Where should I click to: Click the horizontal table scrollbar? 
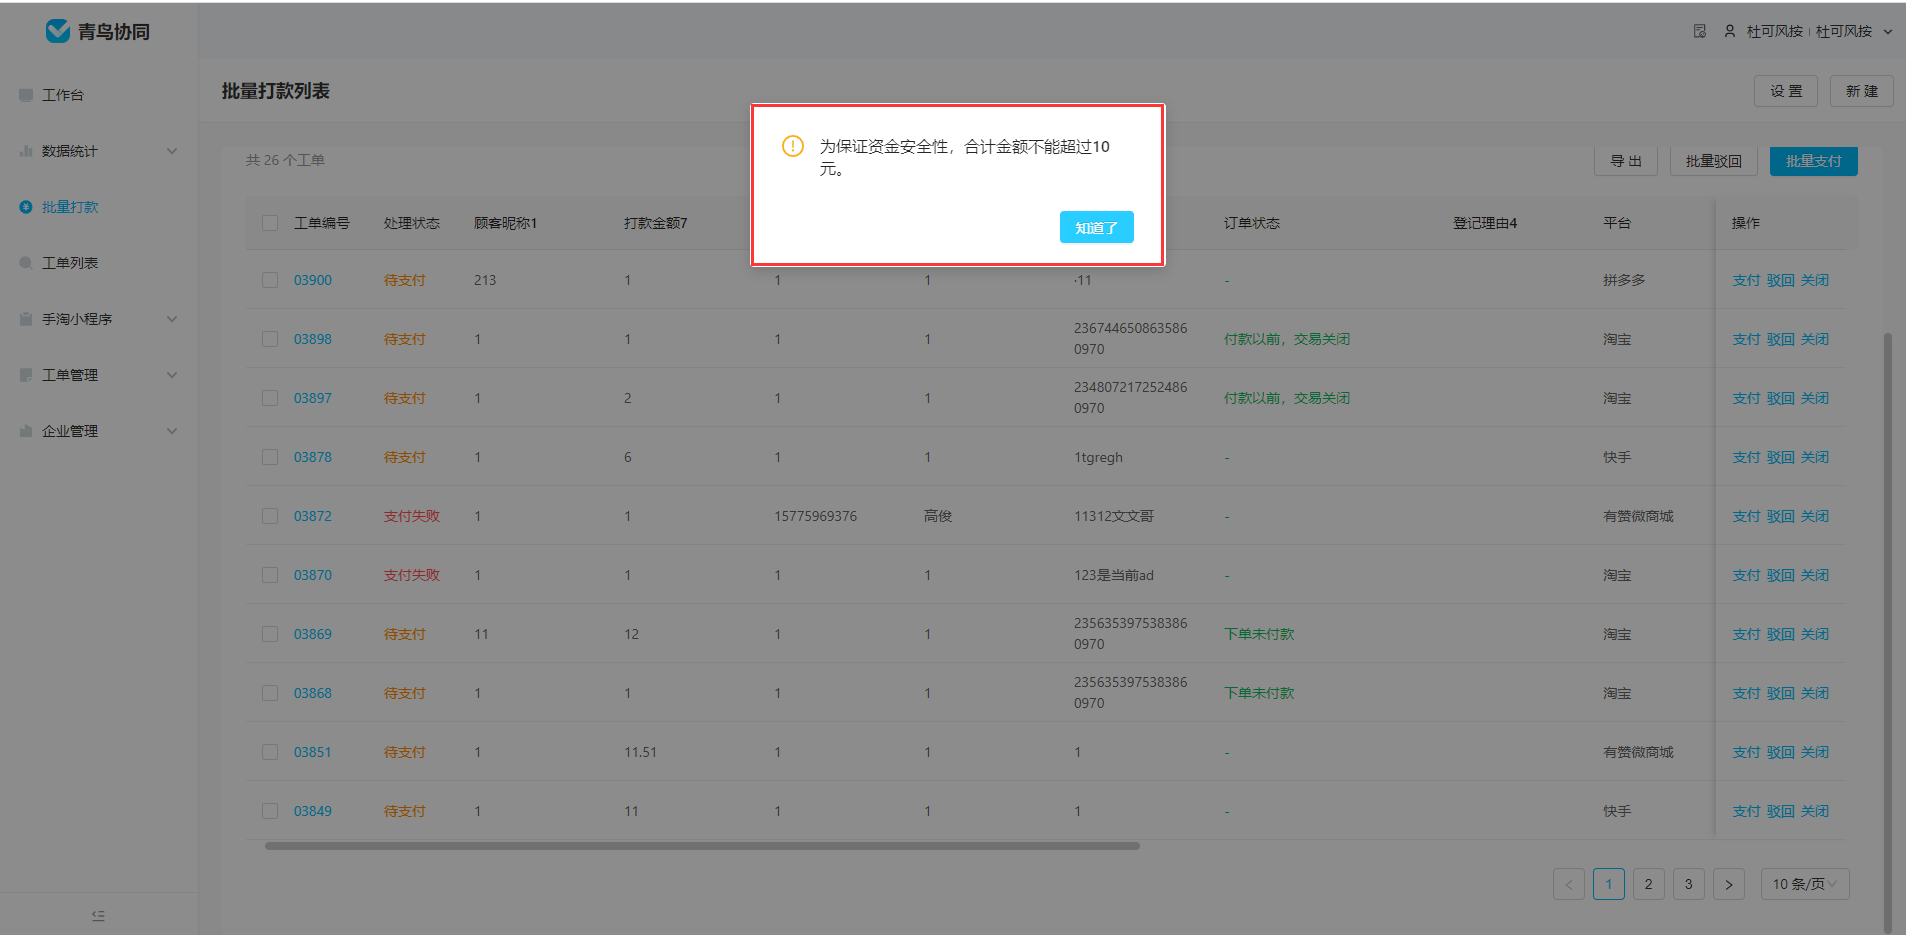(702, 846)
